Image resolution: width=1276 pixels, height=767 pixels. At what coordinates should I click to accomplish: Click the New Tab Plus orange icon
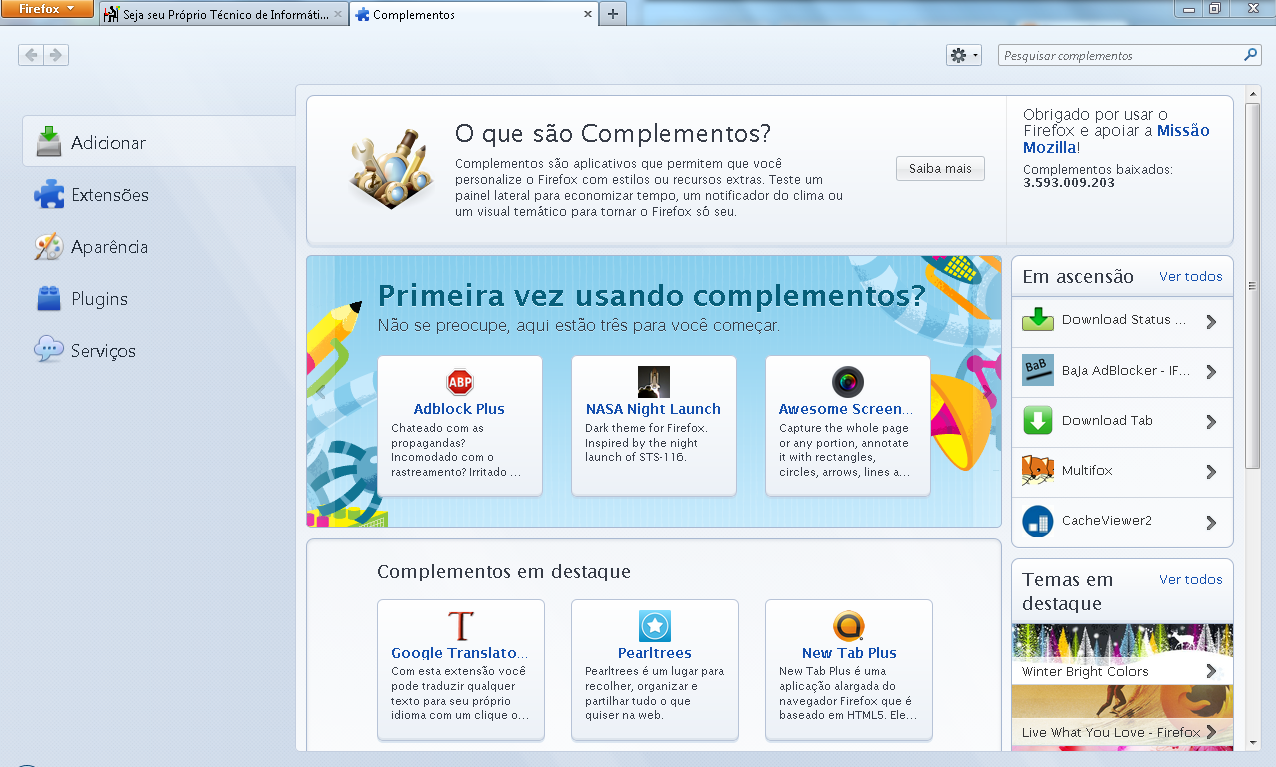(x=849, y=626)
